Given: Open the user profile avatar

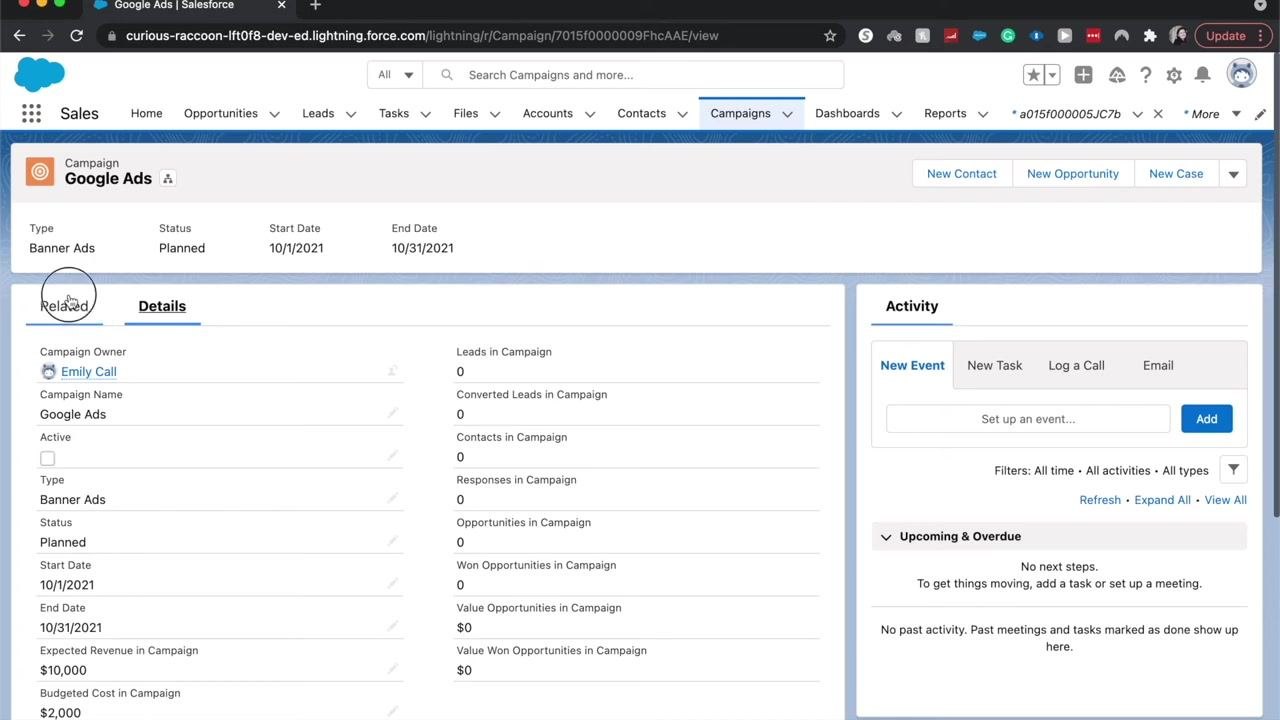Looking at the screenshot, I should 1241,74.
